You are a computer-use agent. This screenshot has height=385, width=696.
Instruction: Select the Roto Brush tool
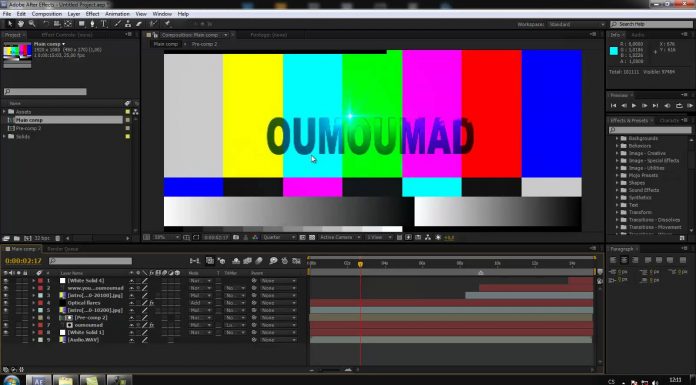point(153,24)
